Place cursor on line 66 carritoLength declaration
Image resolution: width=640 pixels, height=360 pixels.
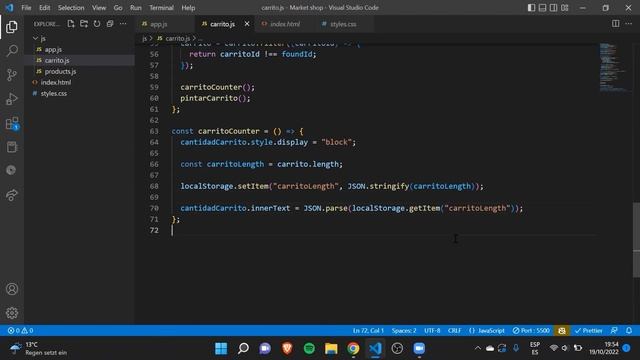pyautogui.click(x=261, y=164)
